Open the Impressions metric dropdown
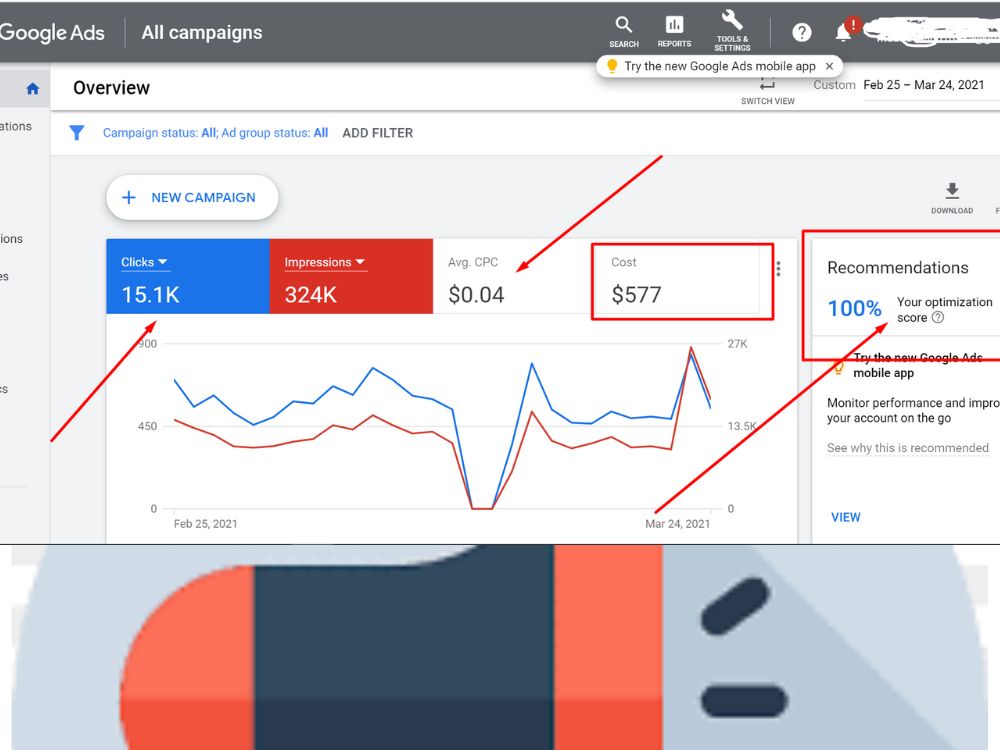Image resolution: width=1000 pixels, height=750 pixels. tap(325, 262)
